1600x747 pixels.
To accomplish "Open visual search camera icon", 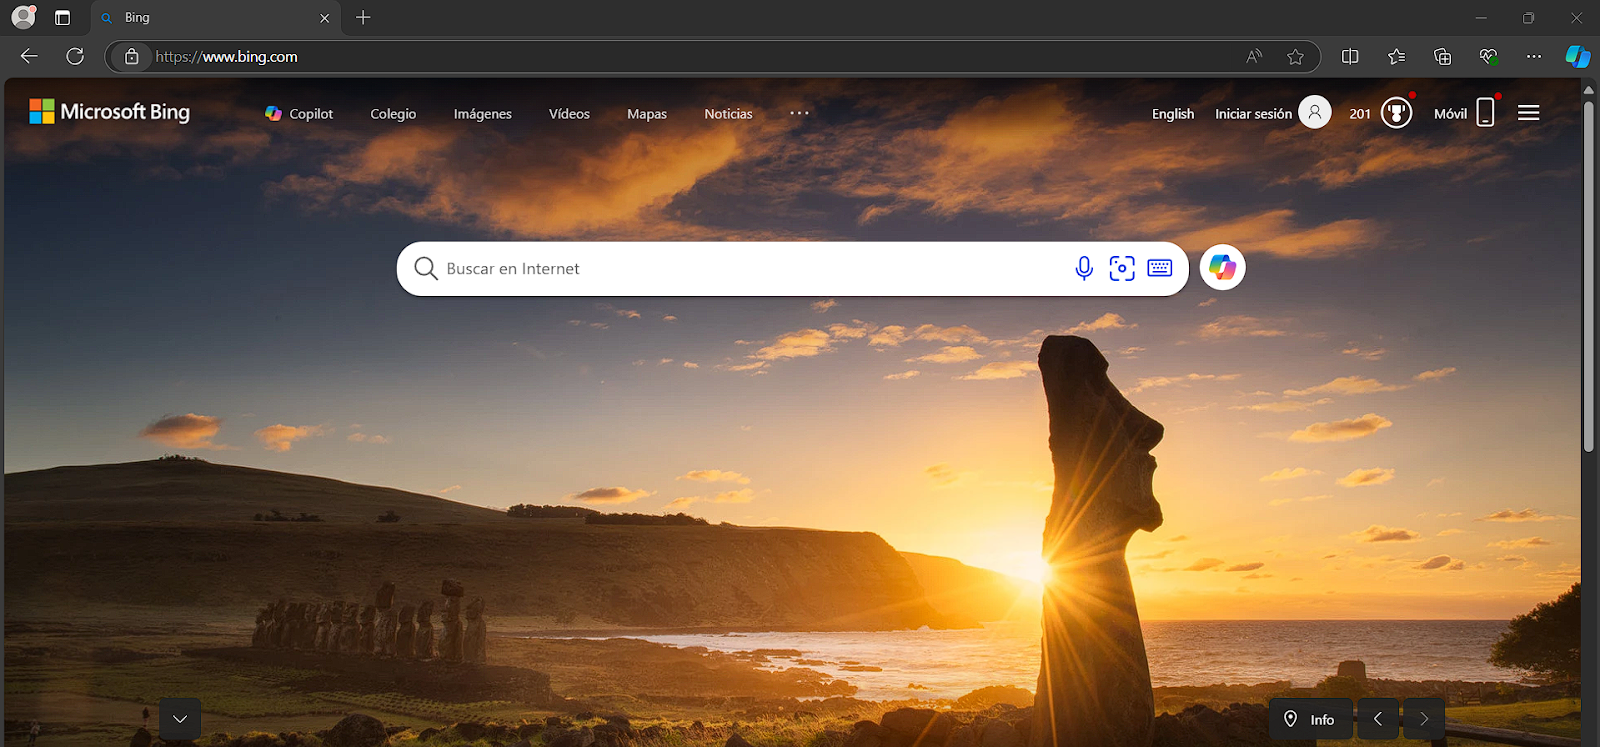I will coord(1122,268).
